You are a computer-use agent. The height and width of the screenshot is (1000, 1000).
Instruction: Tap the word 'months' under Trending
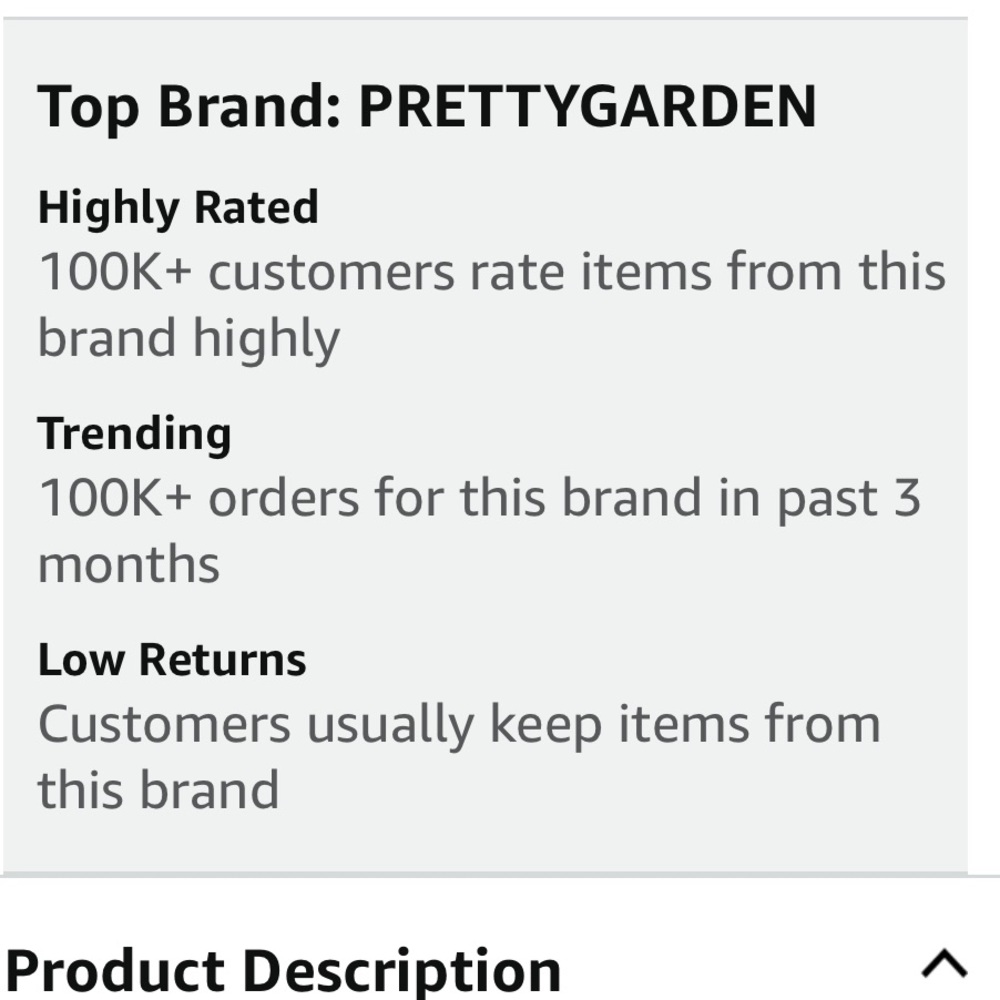click(129, 566)
